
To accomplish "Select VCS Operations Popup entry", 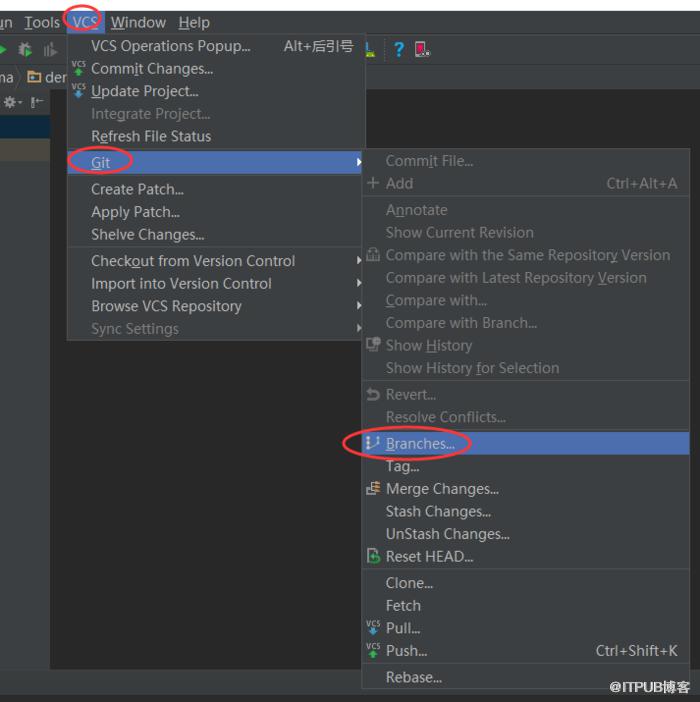I will [216, 46].
